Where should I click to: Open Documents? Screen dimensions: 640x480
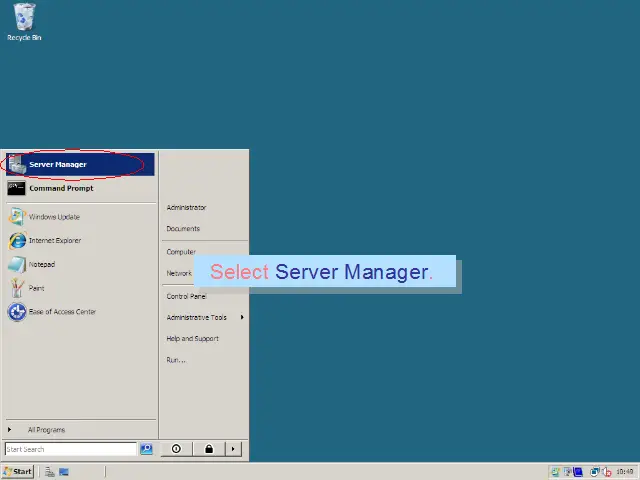click(x=183, y=229)
